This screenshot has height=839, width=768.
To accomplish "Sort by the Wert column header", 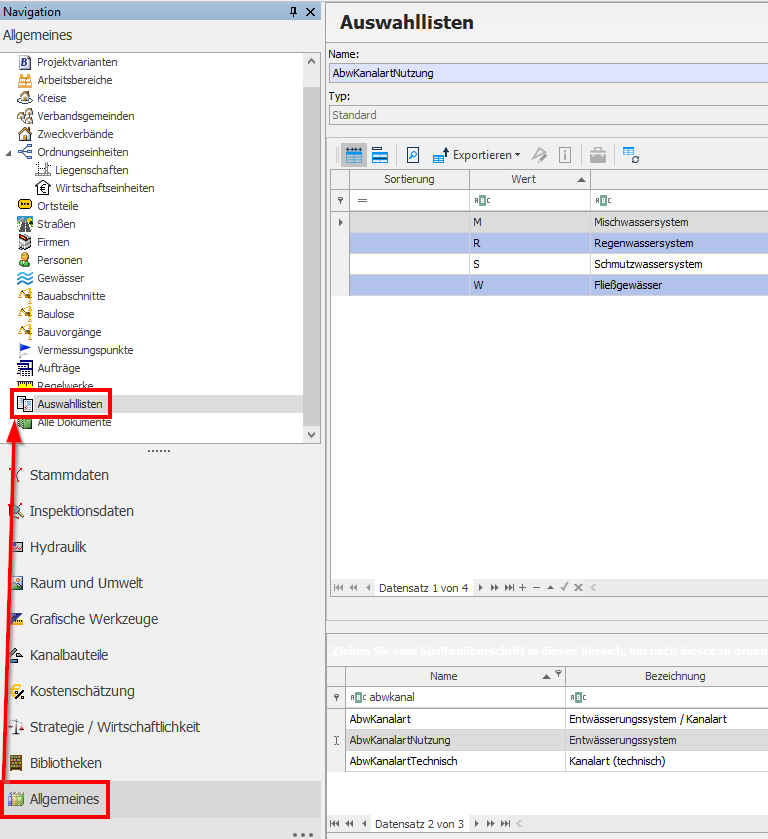I will click(x=523, y=179).
